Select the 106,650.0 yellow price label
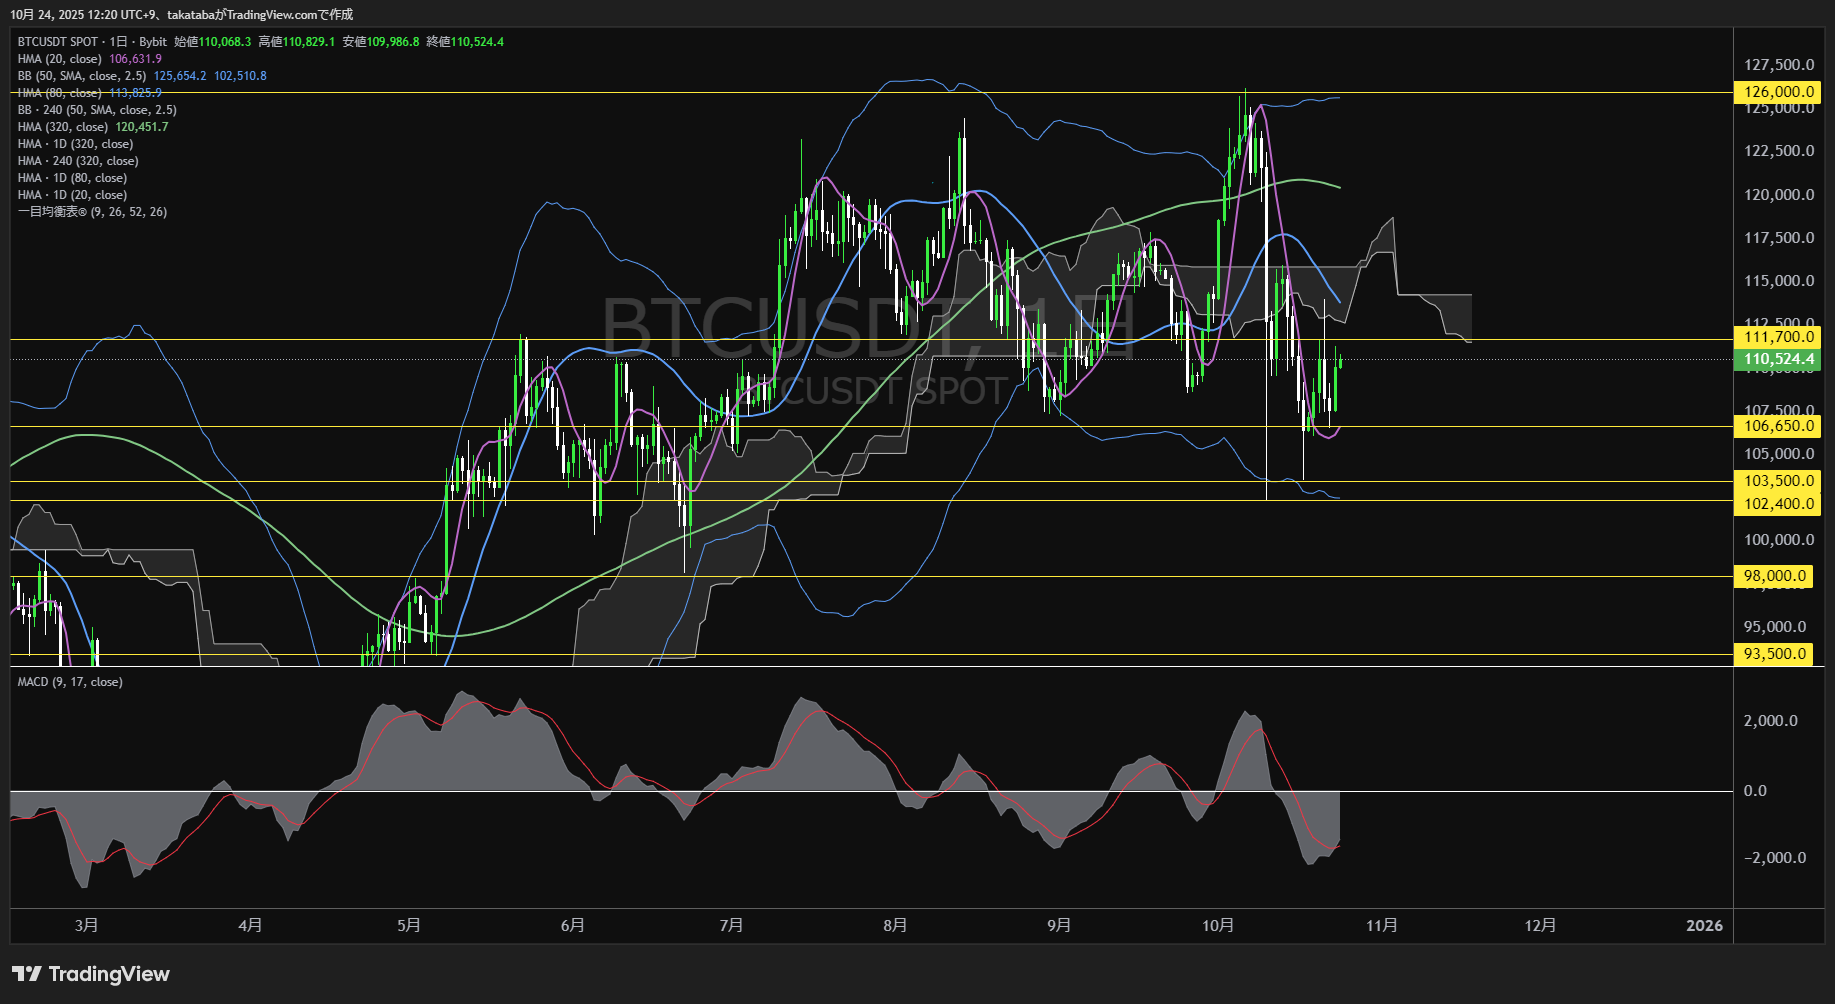Image resolution: width=1835 pixels, height=1004 pixels. 1778,426
